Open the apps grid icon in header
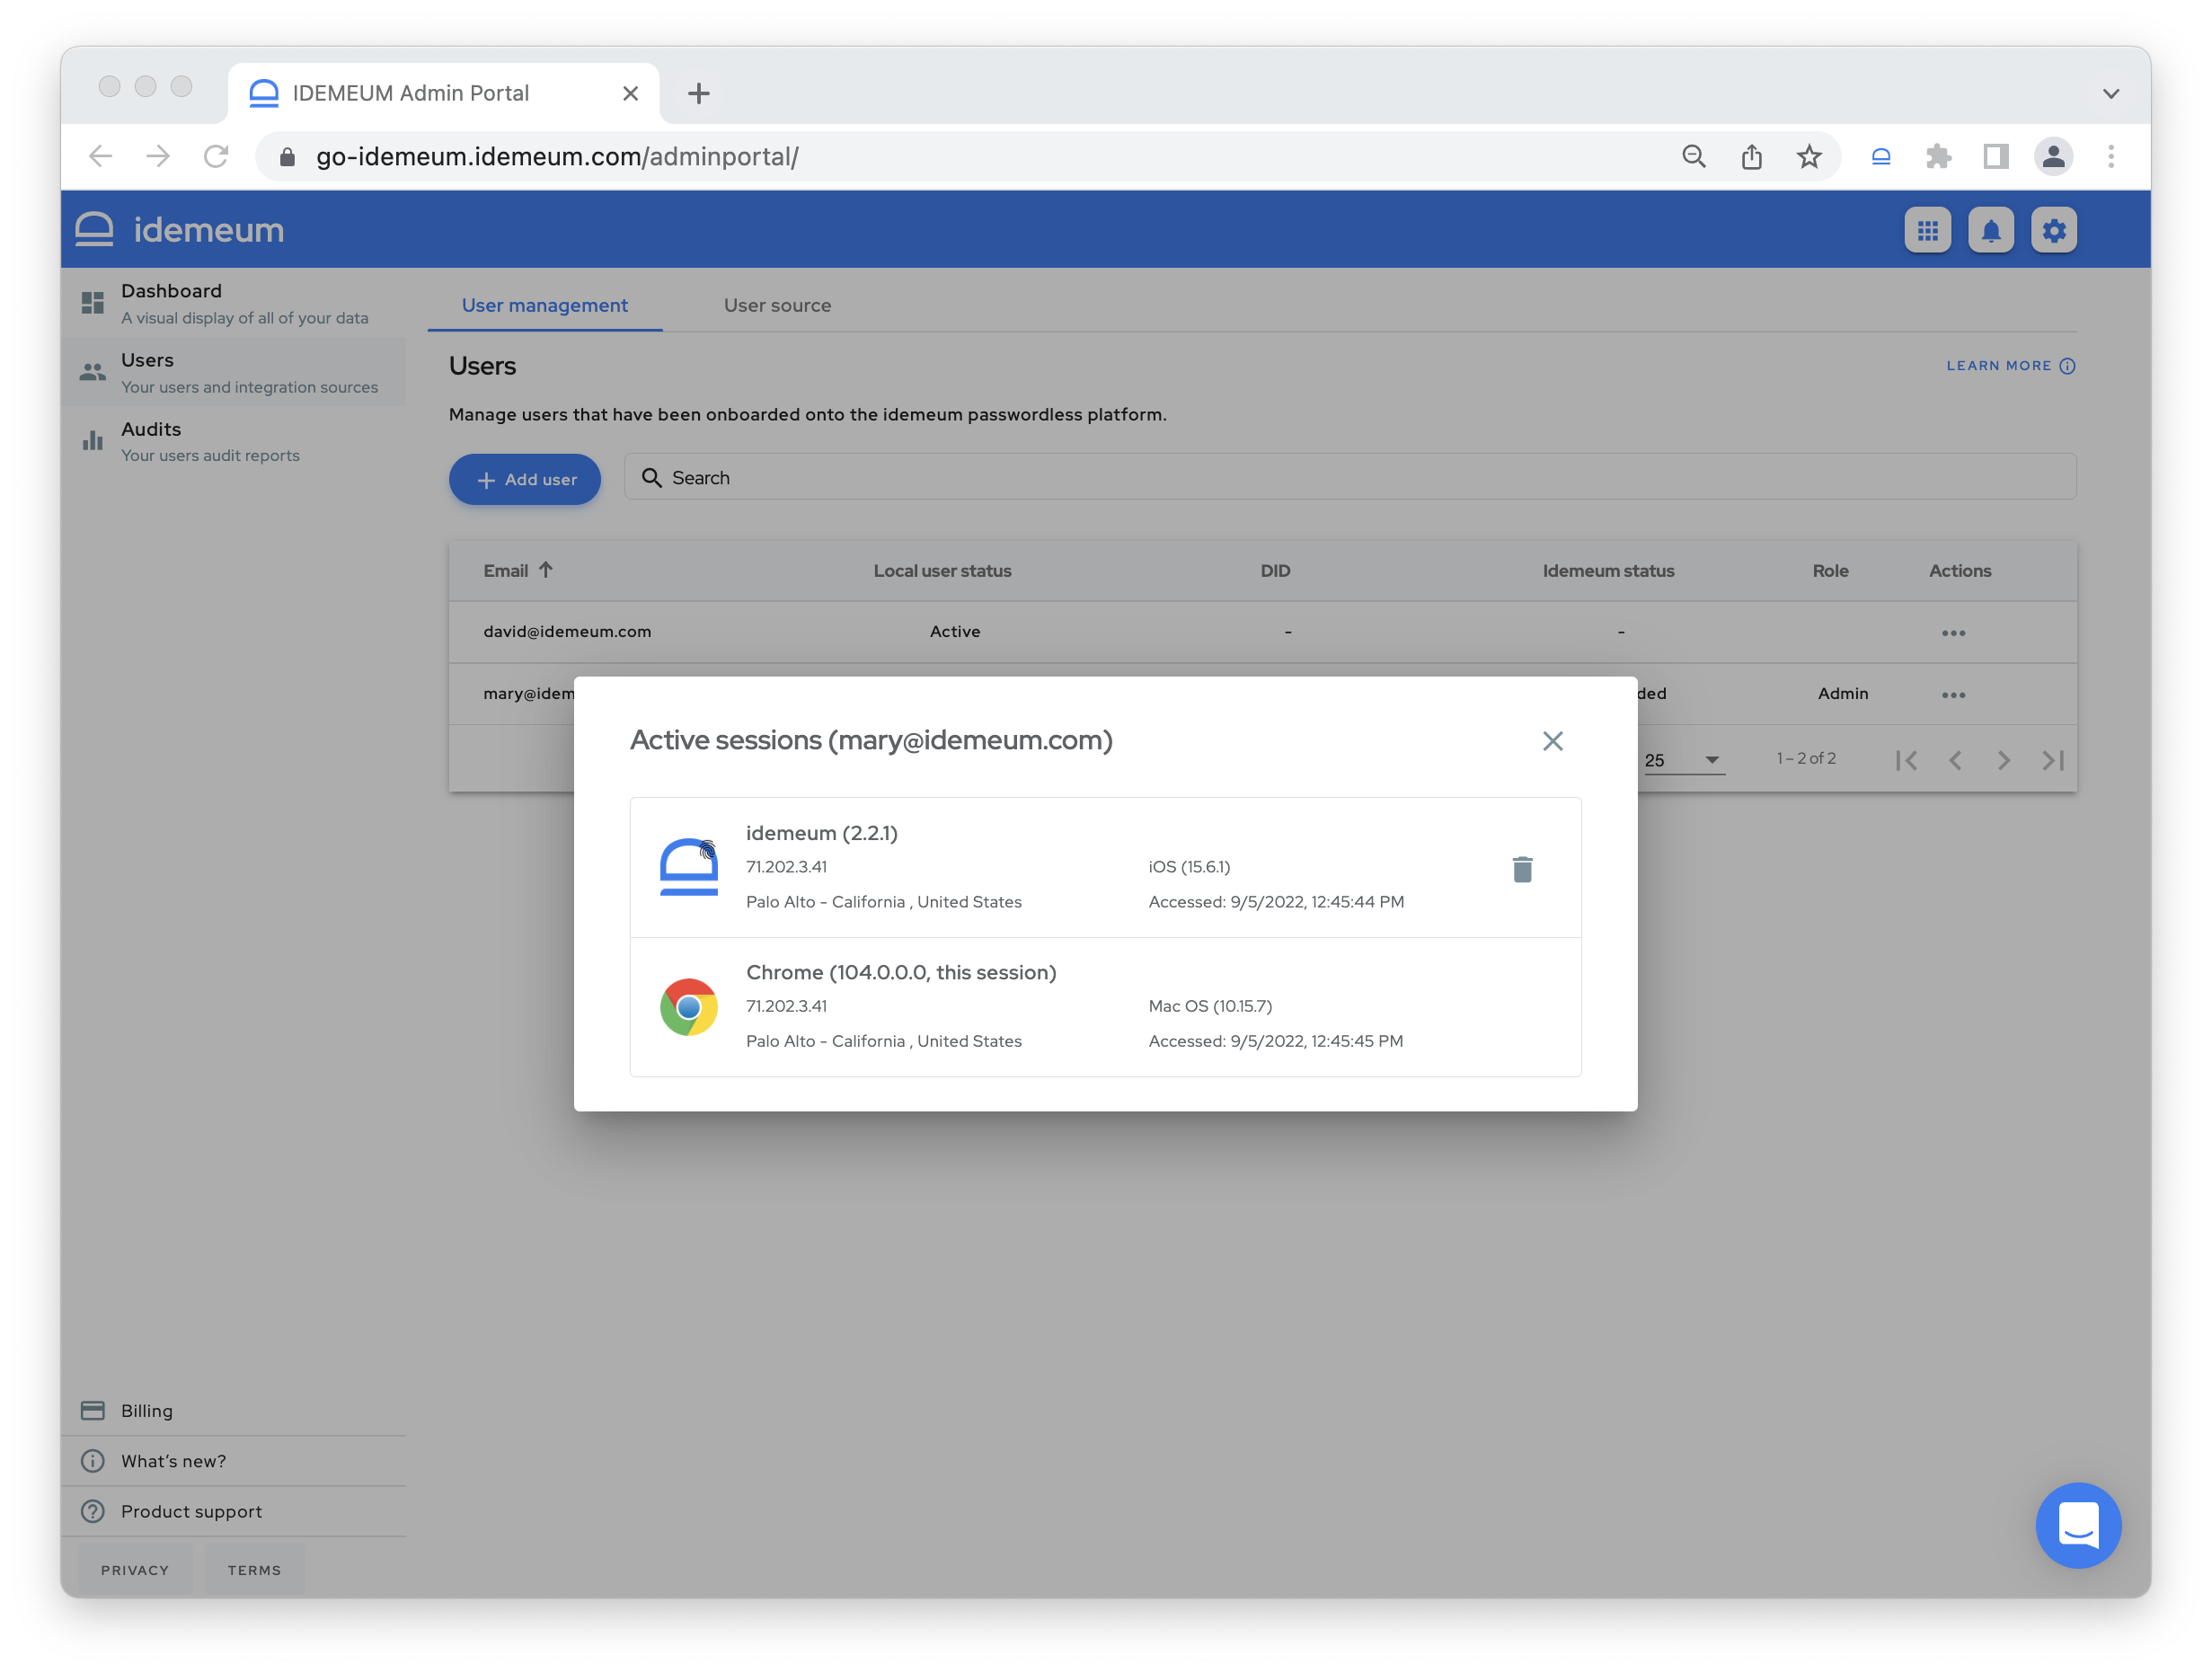This screenshot has height=1673, width=2212. pyautogui.click(x=1927, y=230)
